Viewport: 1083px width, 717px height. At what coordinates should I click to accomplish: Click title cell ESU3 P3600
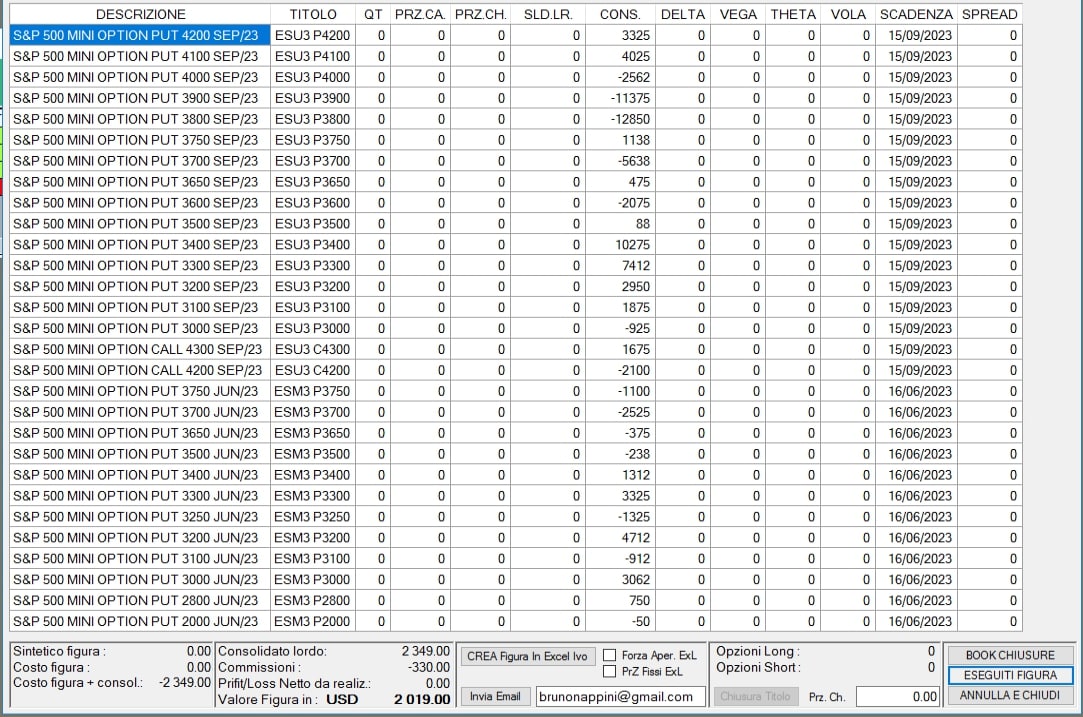(313, 203)
